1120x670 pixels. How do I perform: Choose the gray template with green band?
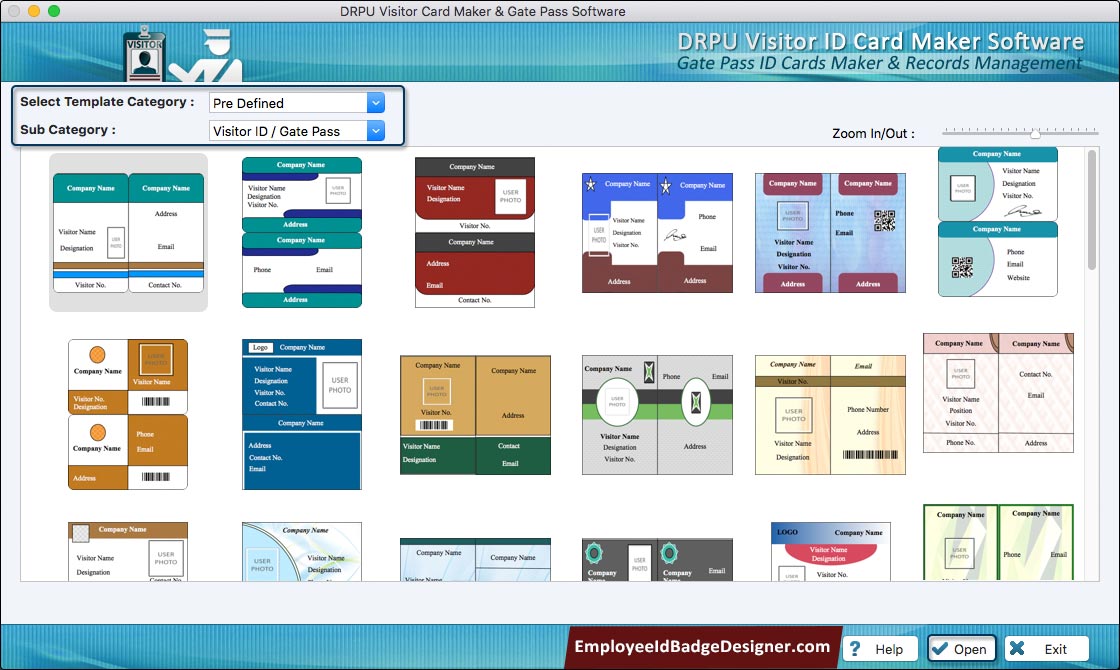click(657, 415)
